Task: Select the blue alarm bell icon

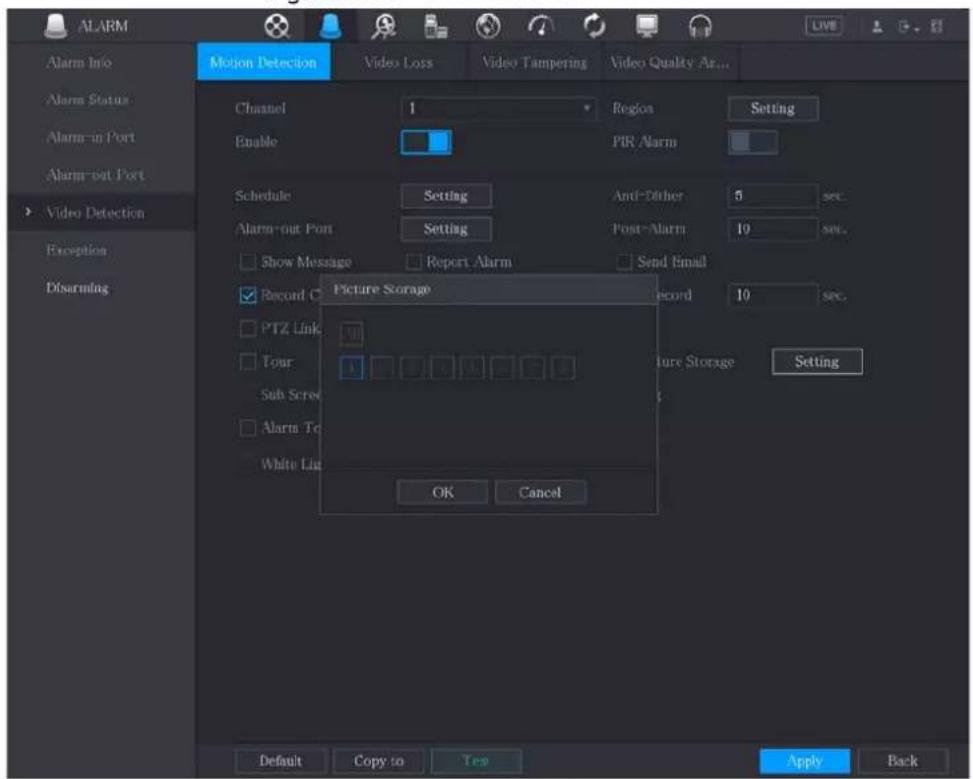Action: (x=330, y=27)
